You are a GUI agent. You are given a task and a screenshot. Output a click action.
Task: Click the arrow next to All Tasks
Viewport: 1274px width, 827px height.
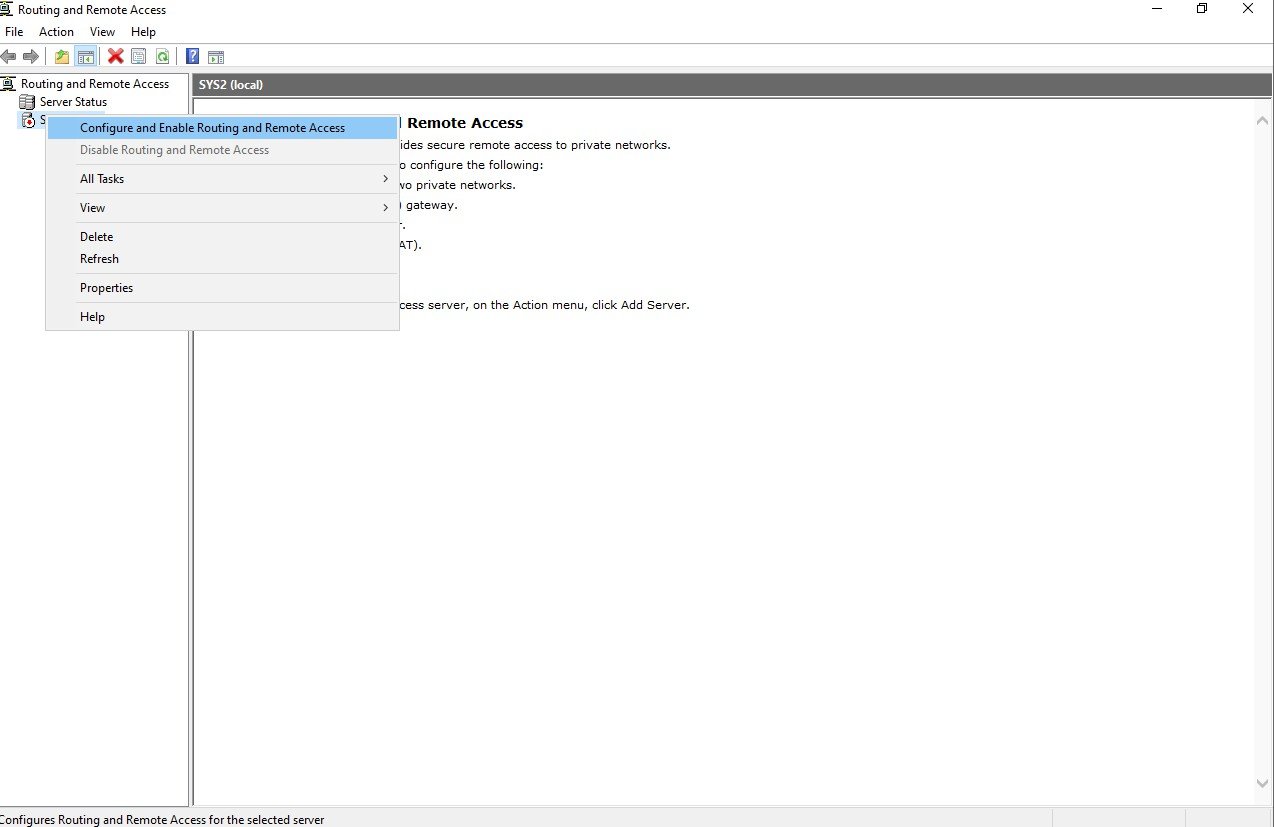click(386, 179)
